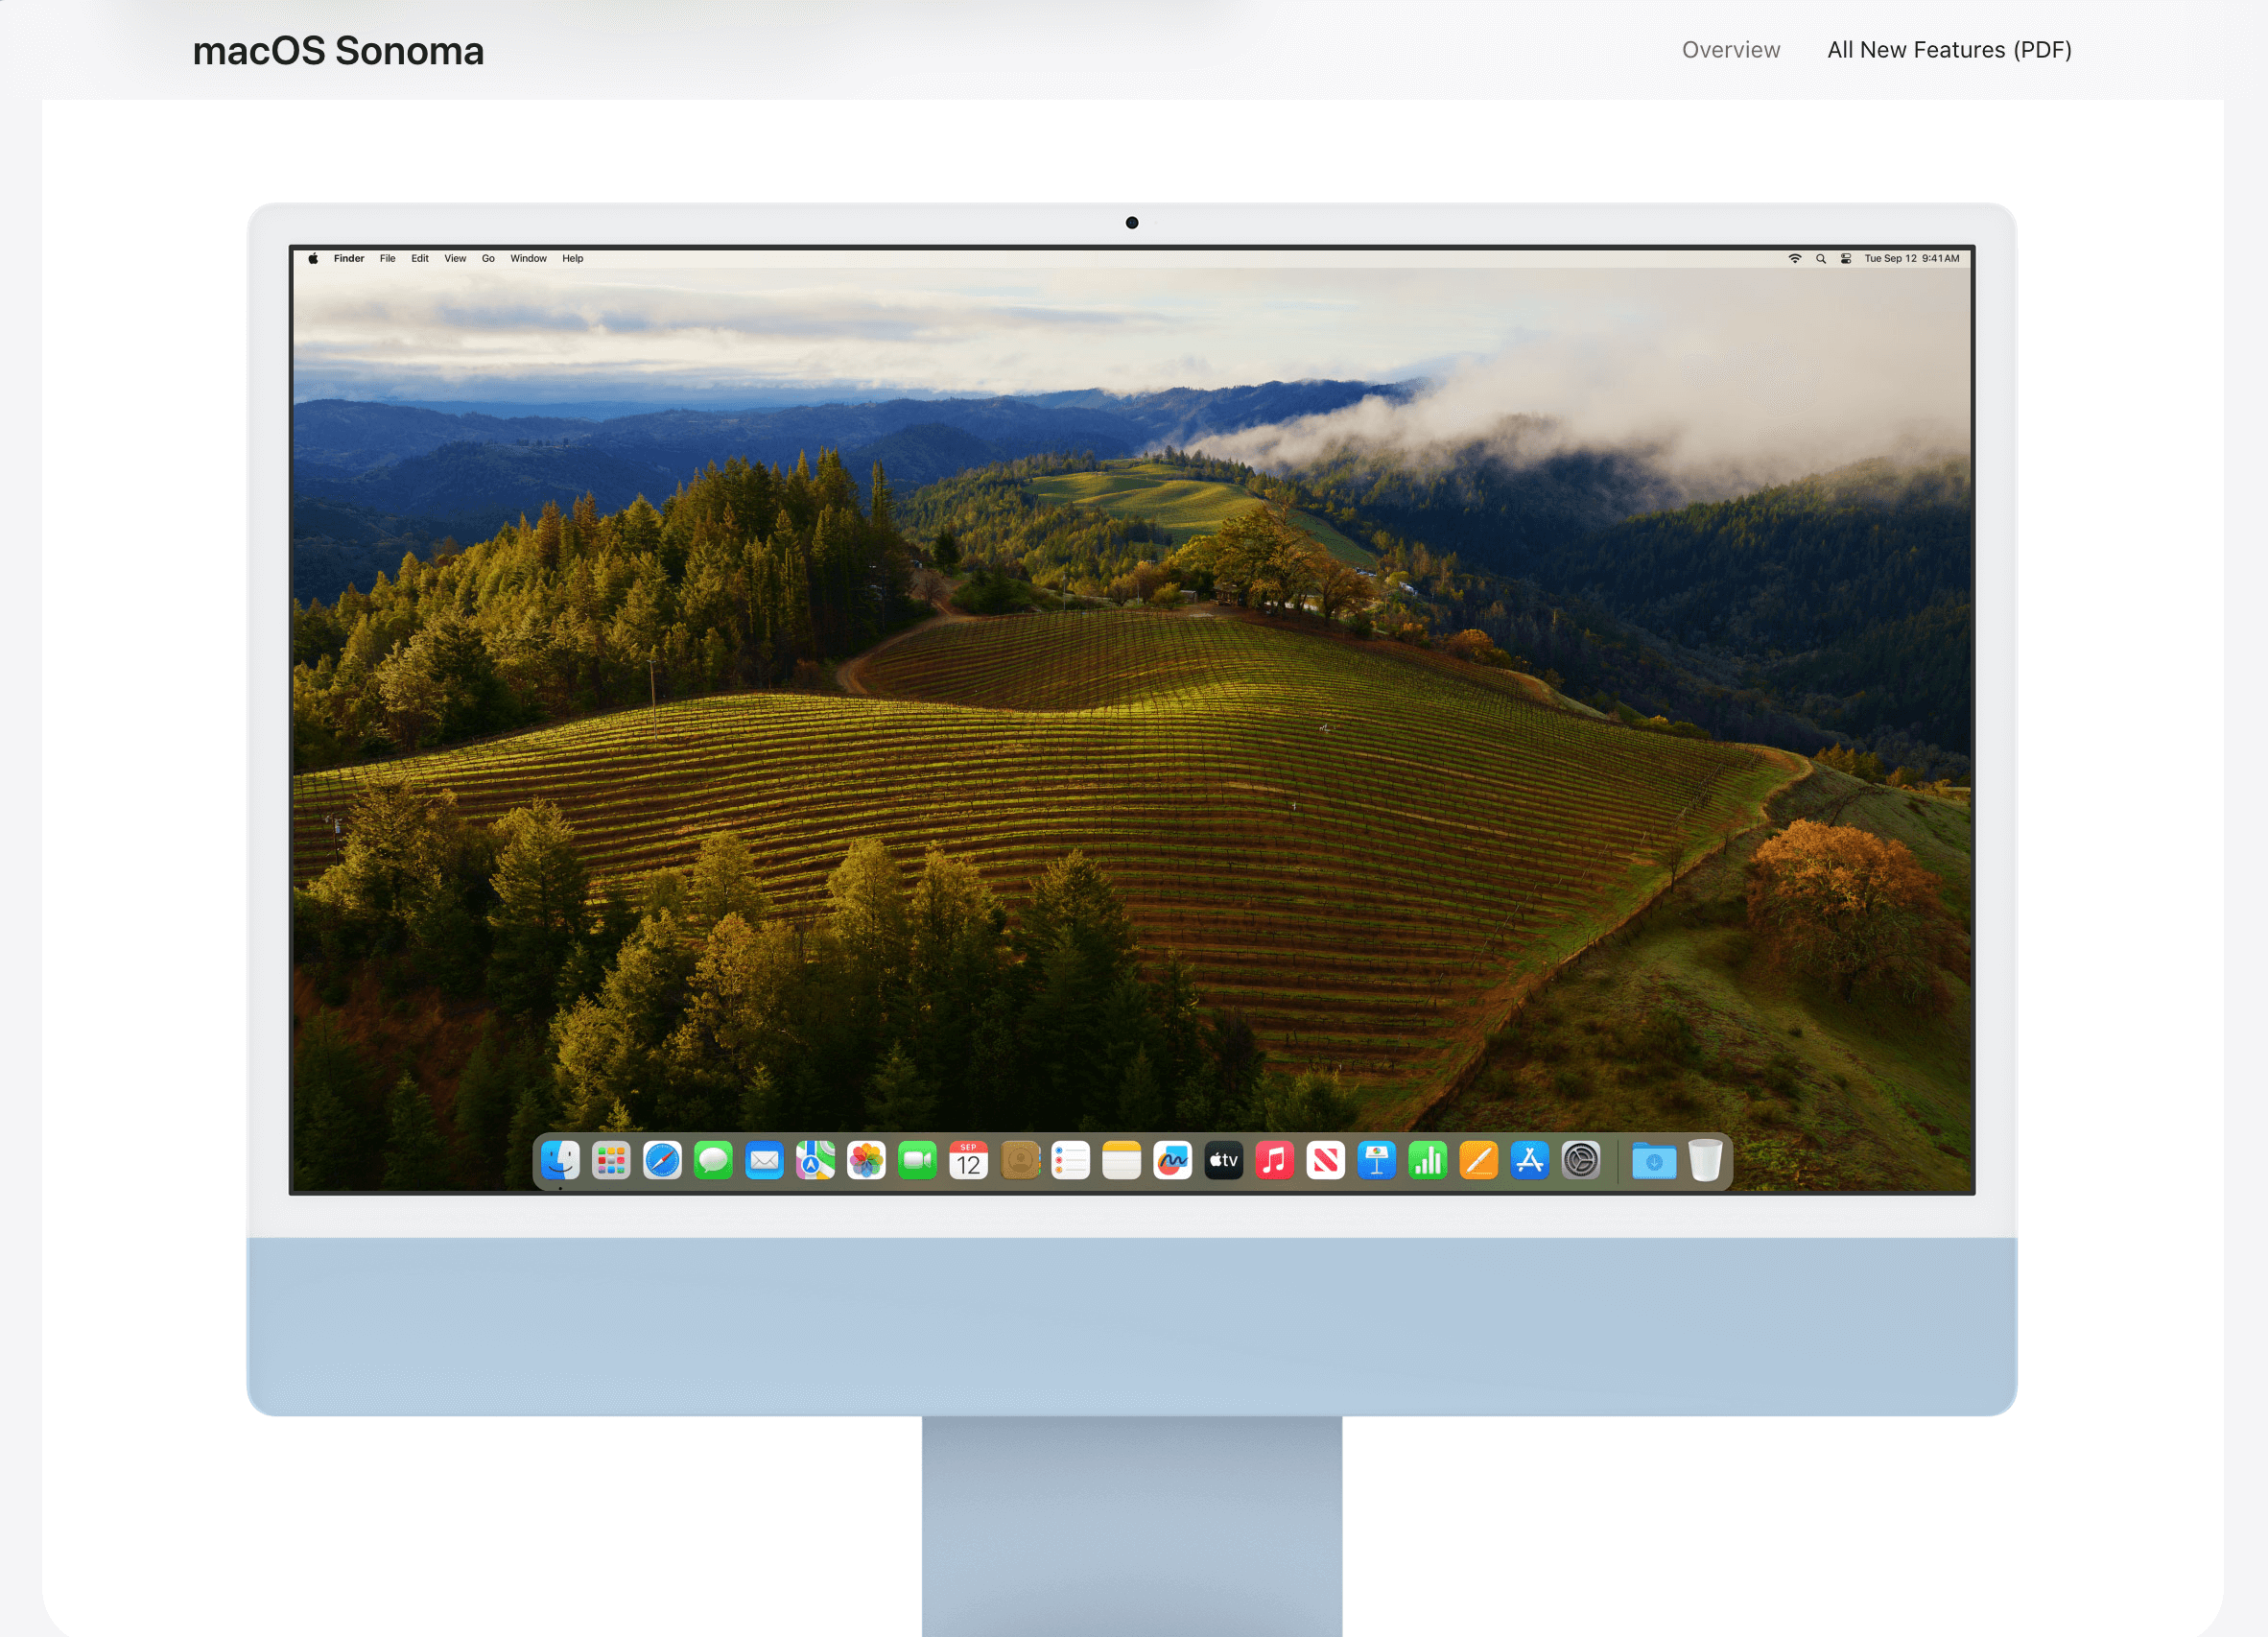Open Safari from the dock
Screen dimensions: 2268x1637
(x=662, y=1161)
